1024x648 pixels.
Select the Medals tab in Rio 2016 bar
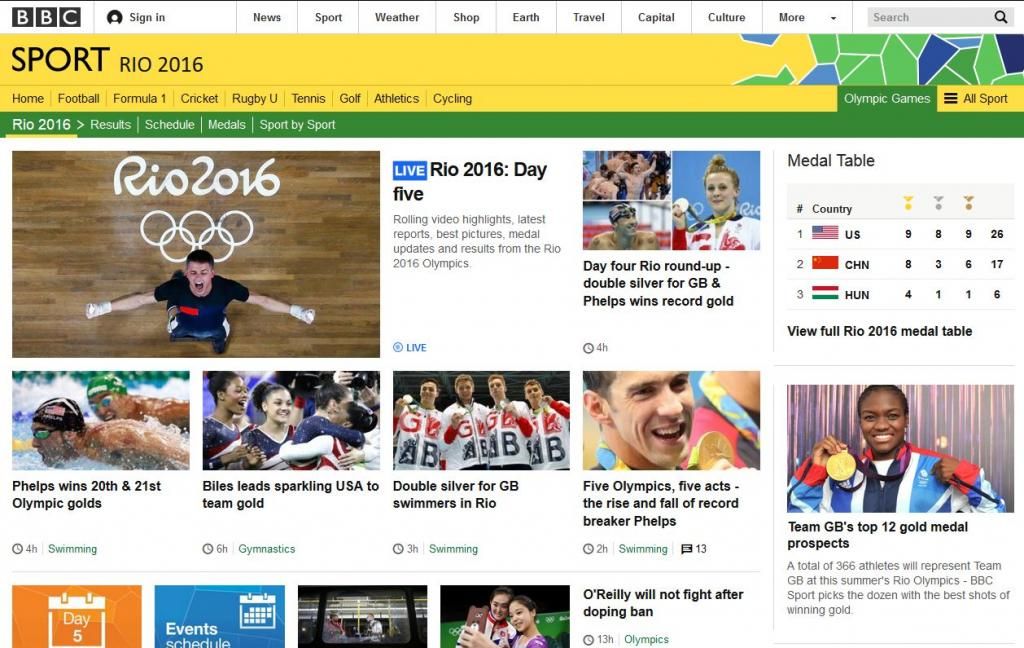pos(227,125)
